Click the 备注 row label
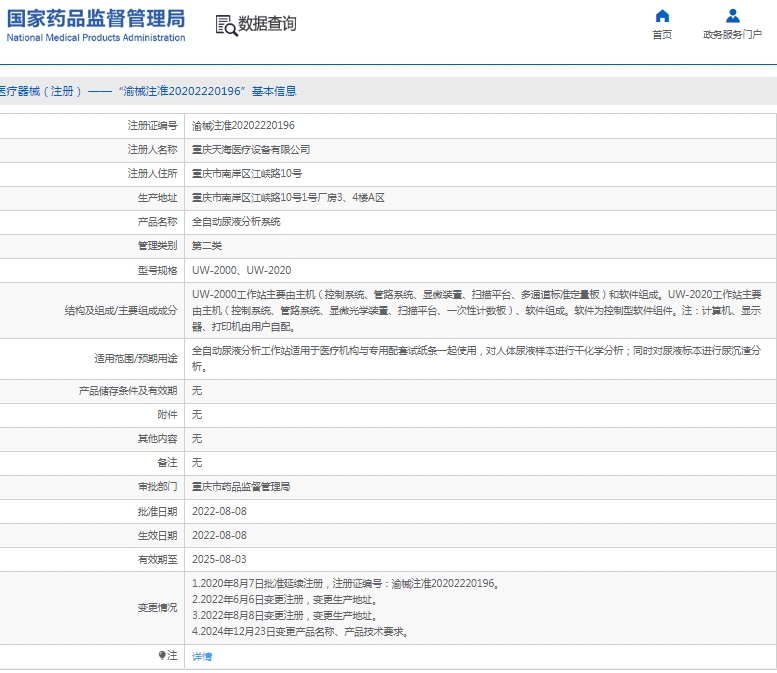The width and height of the screenshot is (777, 673). pyautogui.click(x=167, y=463)
